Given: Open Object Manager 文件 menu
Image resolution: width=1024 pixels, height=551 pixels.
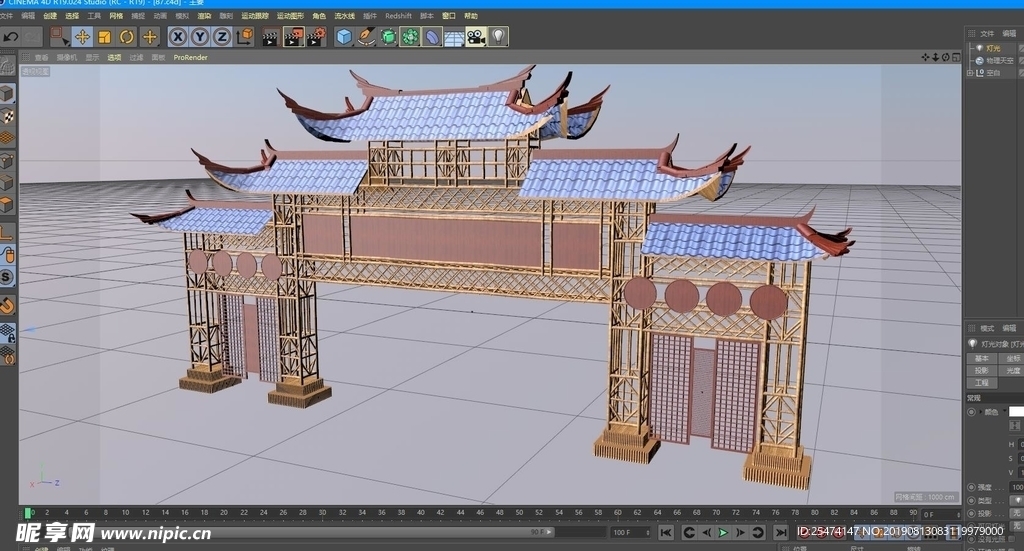Looking at the screenshot, I should coord(987,33).
